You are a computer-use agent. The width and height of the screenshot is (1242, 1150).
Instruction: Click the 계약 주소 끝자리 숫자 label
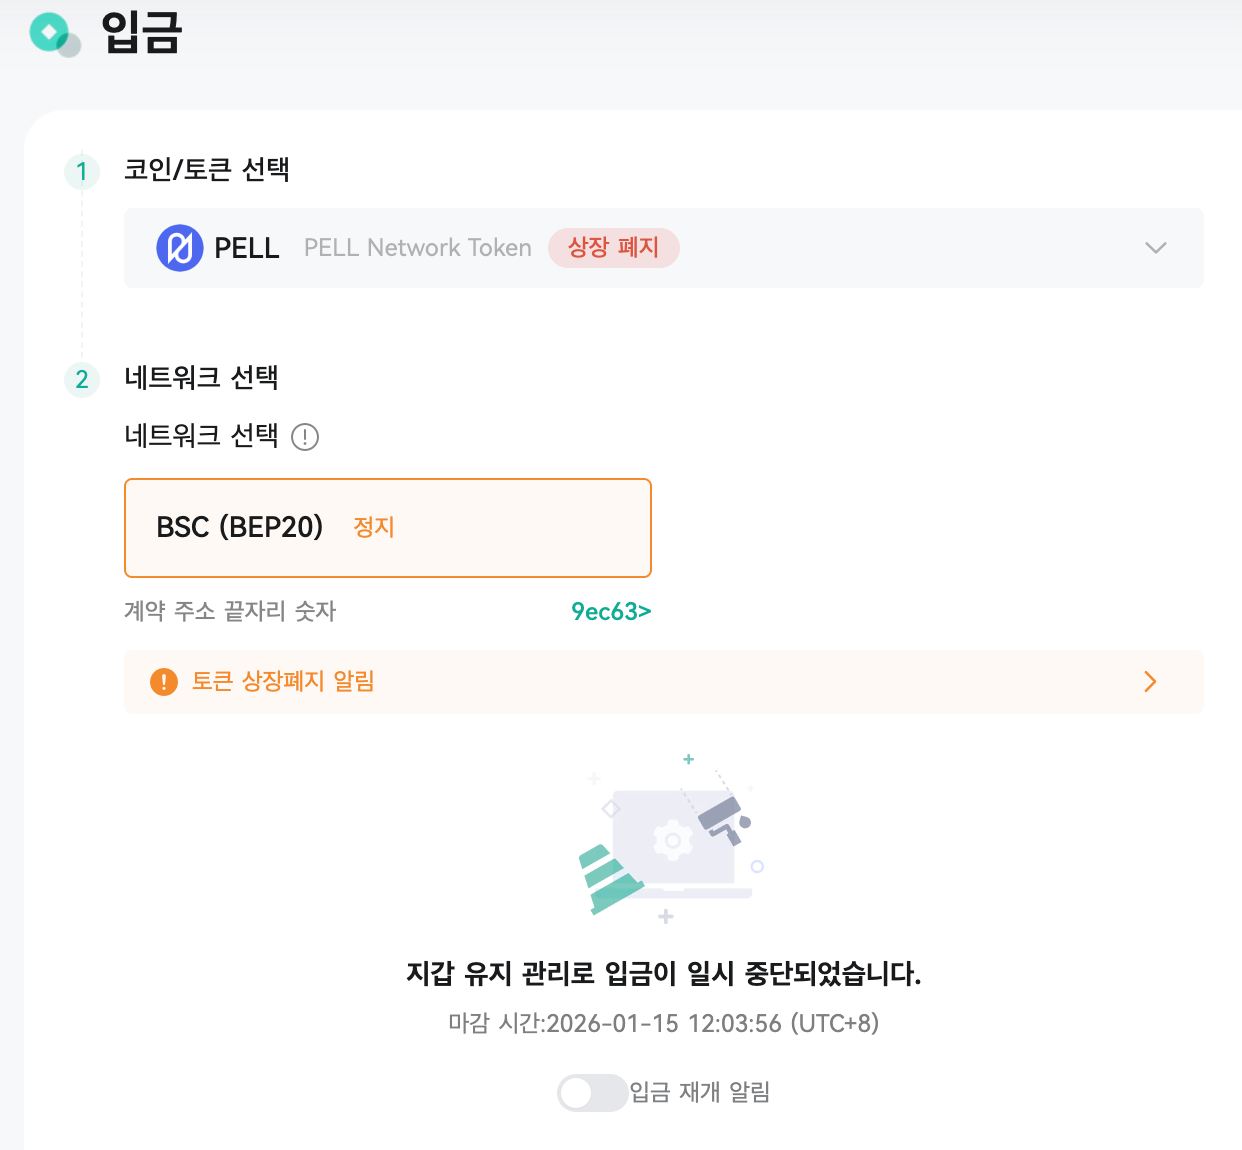click(x=230, y=611)
